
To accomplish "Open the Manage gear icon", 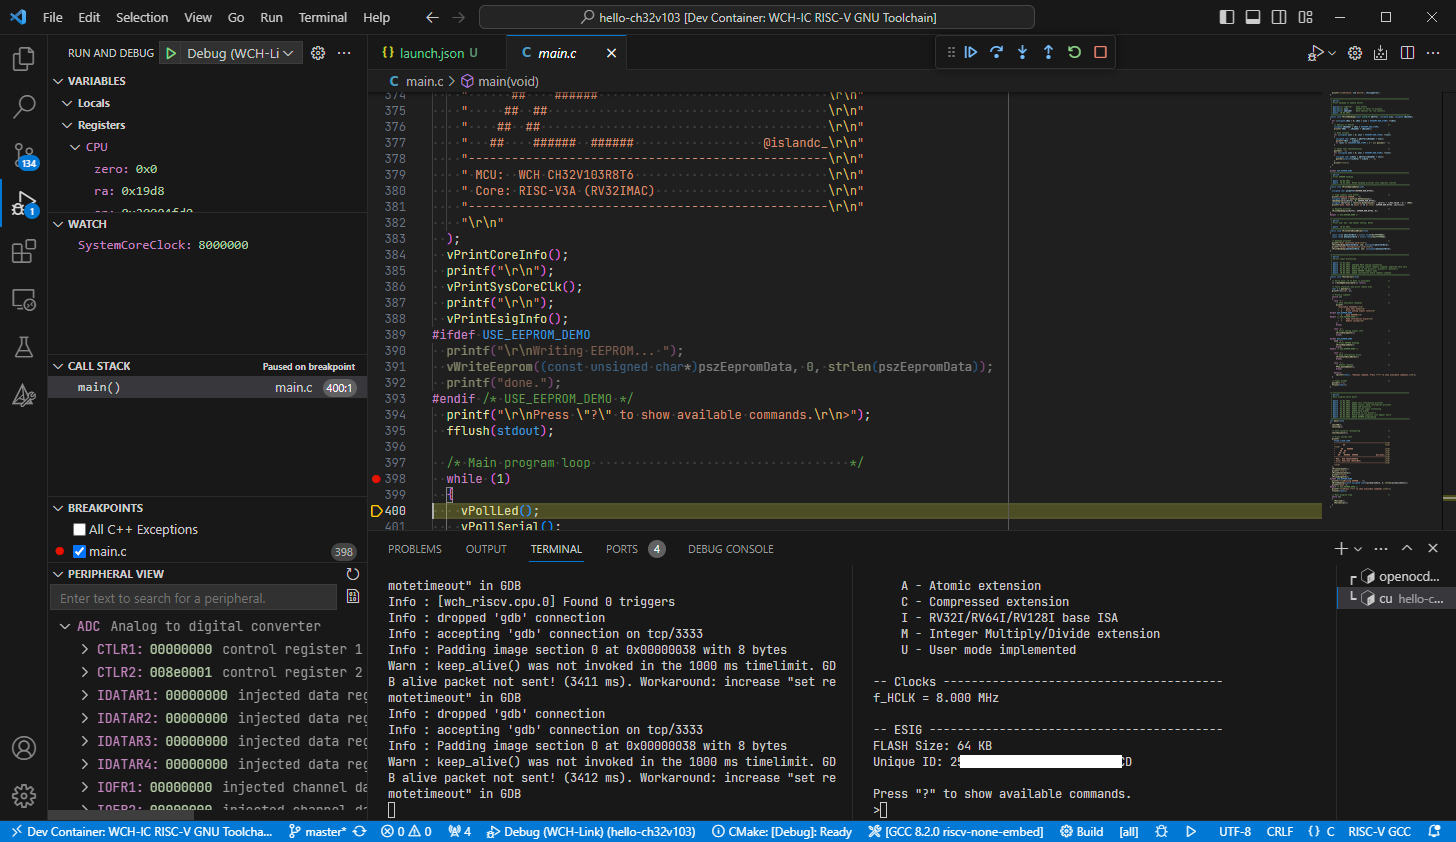I will (x=24, y=796).
